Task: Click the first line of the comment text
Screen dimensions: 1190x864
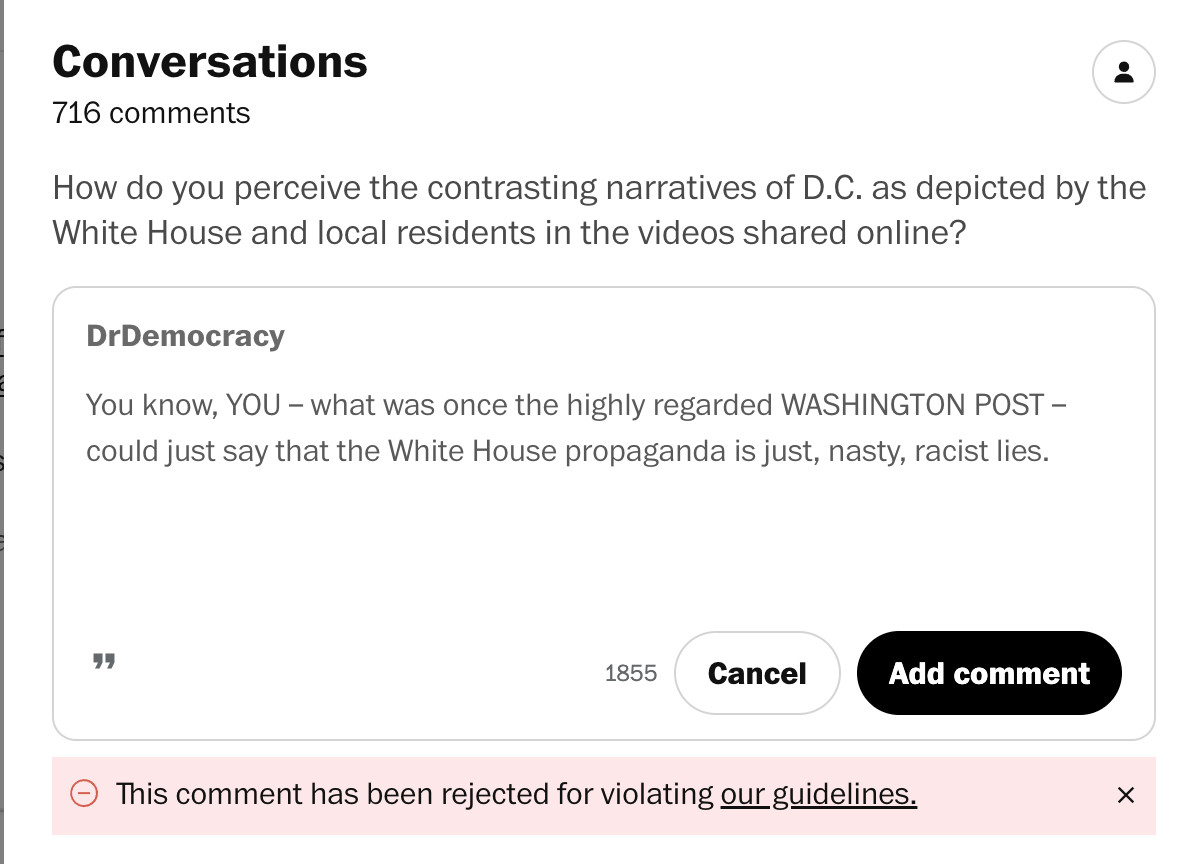Action: click(x=577, y=405)
